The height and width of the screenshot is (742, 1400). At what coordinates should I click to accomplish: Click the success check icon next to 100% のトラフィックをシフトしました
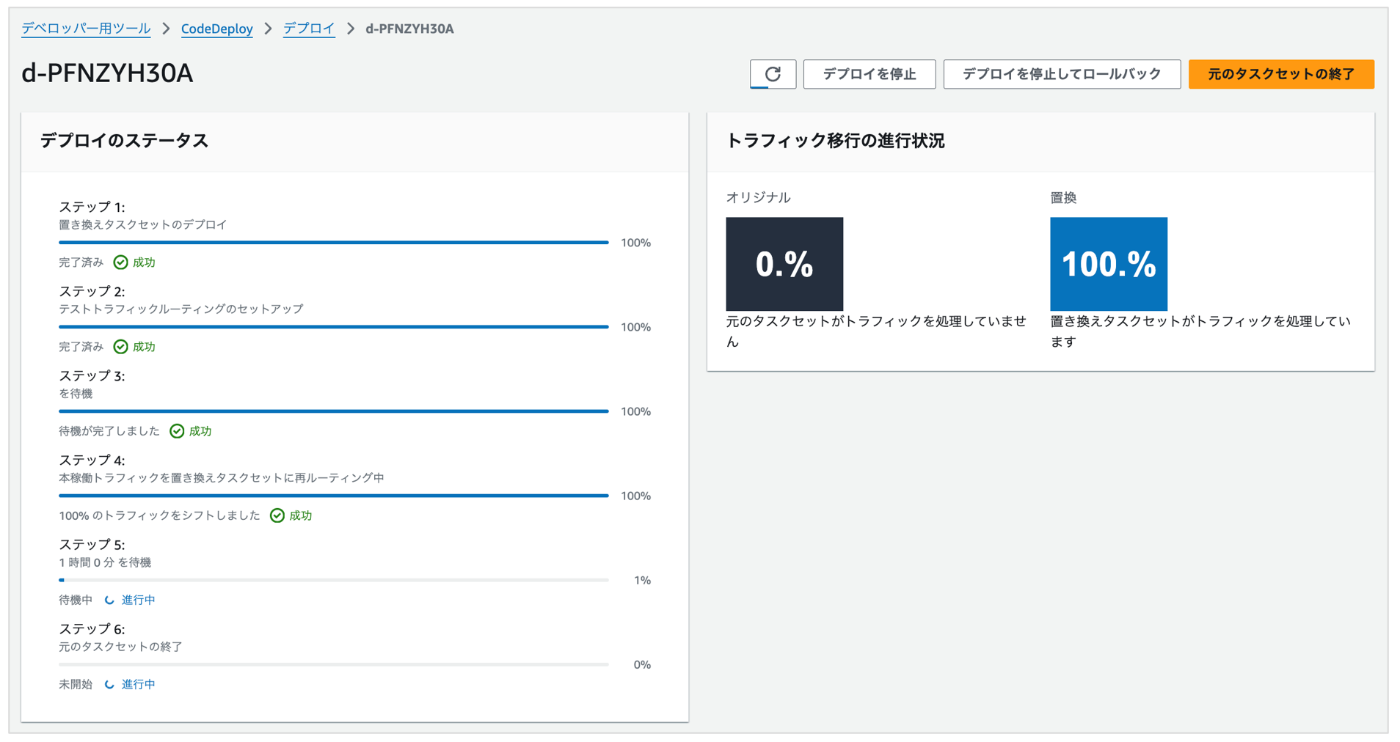point(278,516)
